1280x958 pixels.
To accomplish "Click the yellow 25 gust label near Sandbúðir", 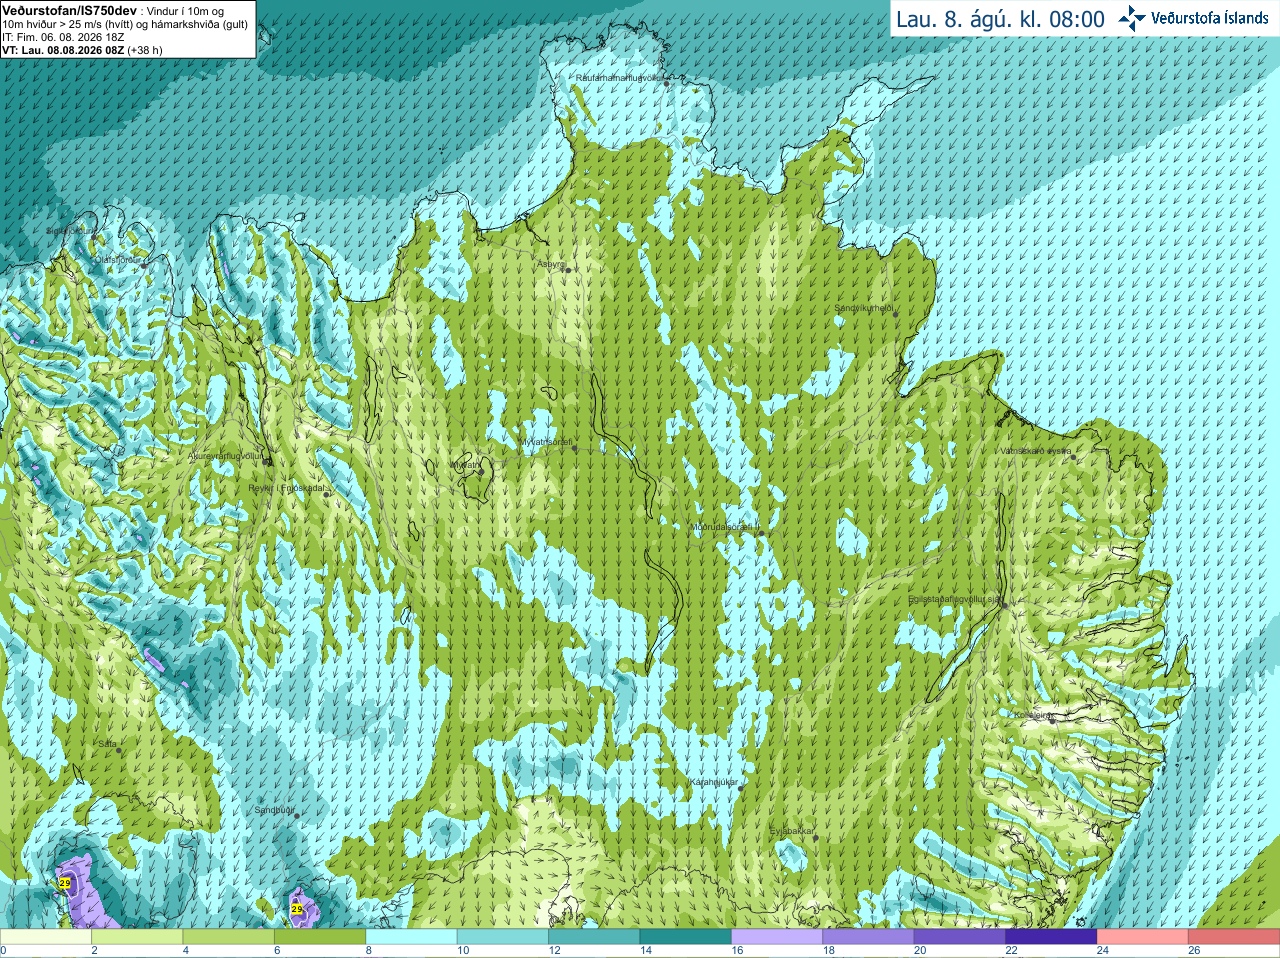I will tap(297, 909).
